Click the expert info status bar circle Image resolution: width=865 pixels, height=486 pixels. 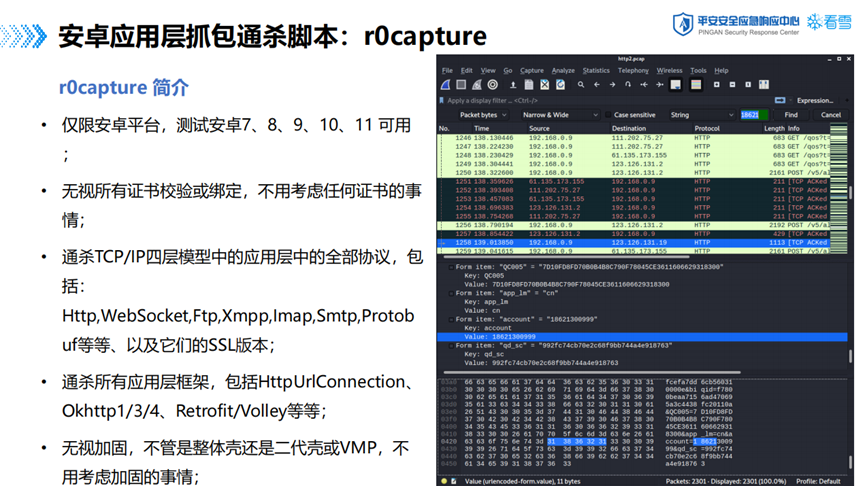coord(444,481)
